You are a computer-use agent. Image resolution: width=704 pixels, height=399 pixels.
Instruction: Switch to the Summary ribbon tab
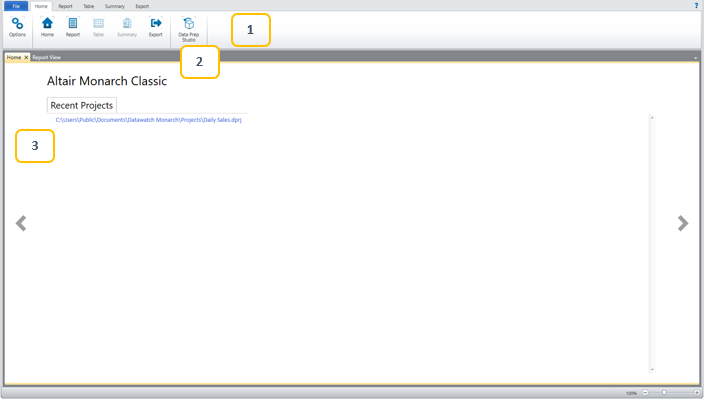point(114,6)
